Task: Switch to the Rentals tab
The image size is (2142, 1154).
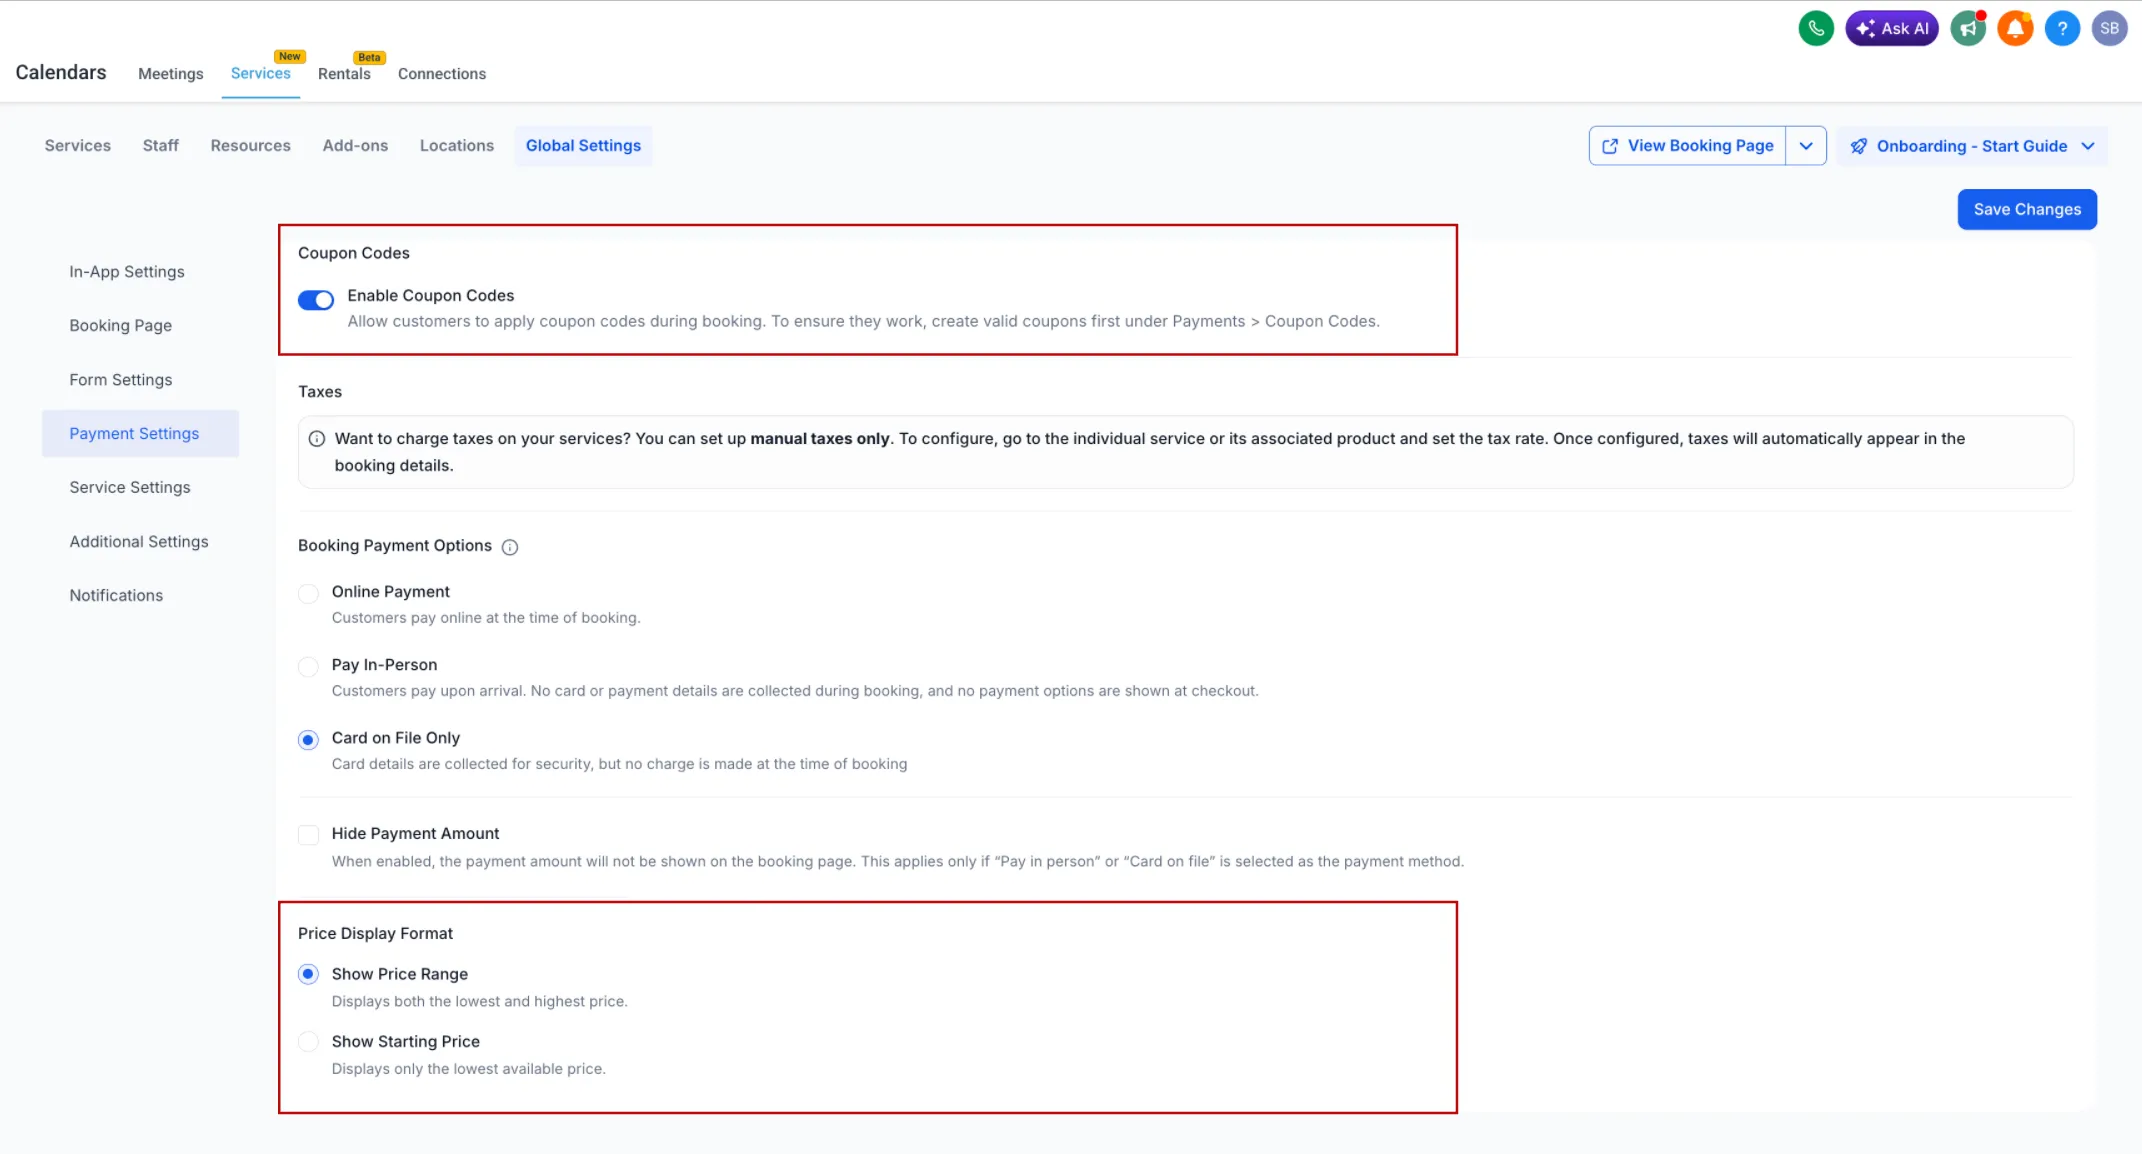Action: (x=344, y=73)
